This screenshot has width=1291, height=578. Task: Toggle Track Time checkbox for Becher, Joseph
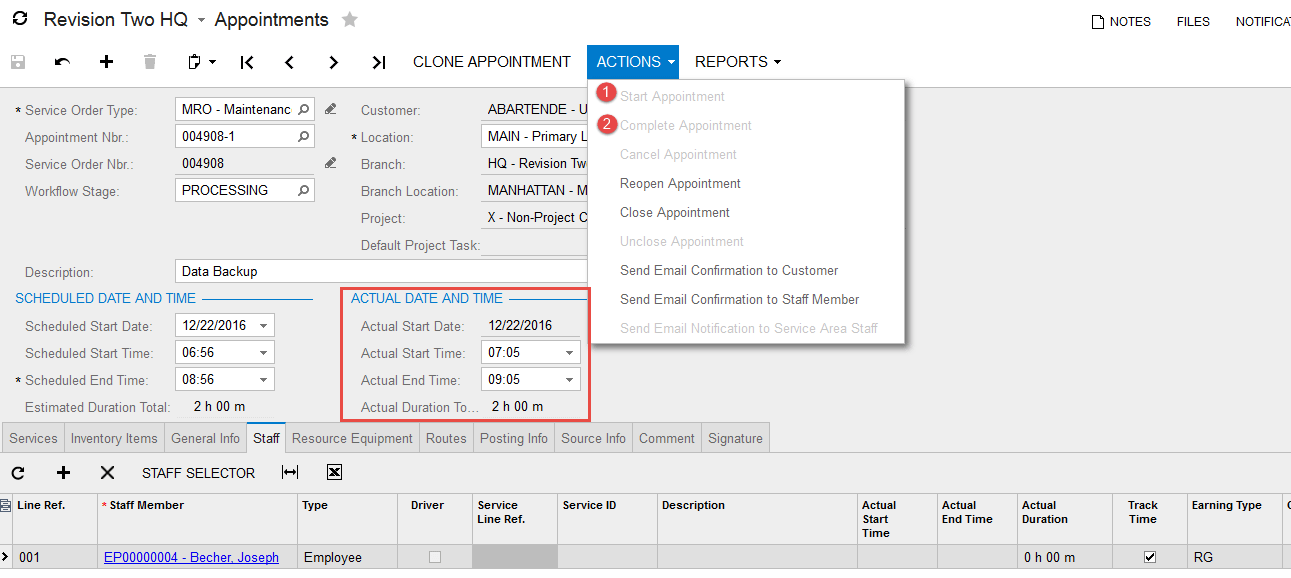click(1150, 557)
